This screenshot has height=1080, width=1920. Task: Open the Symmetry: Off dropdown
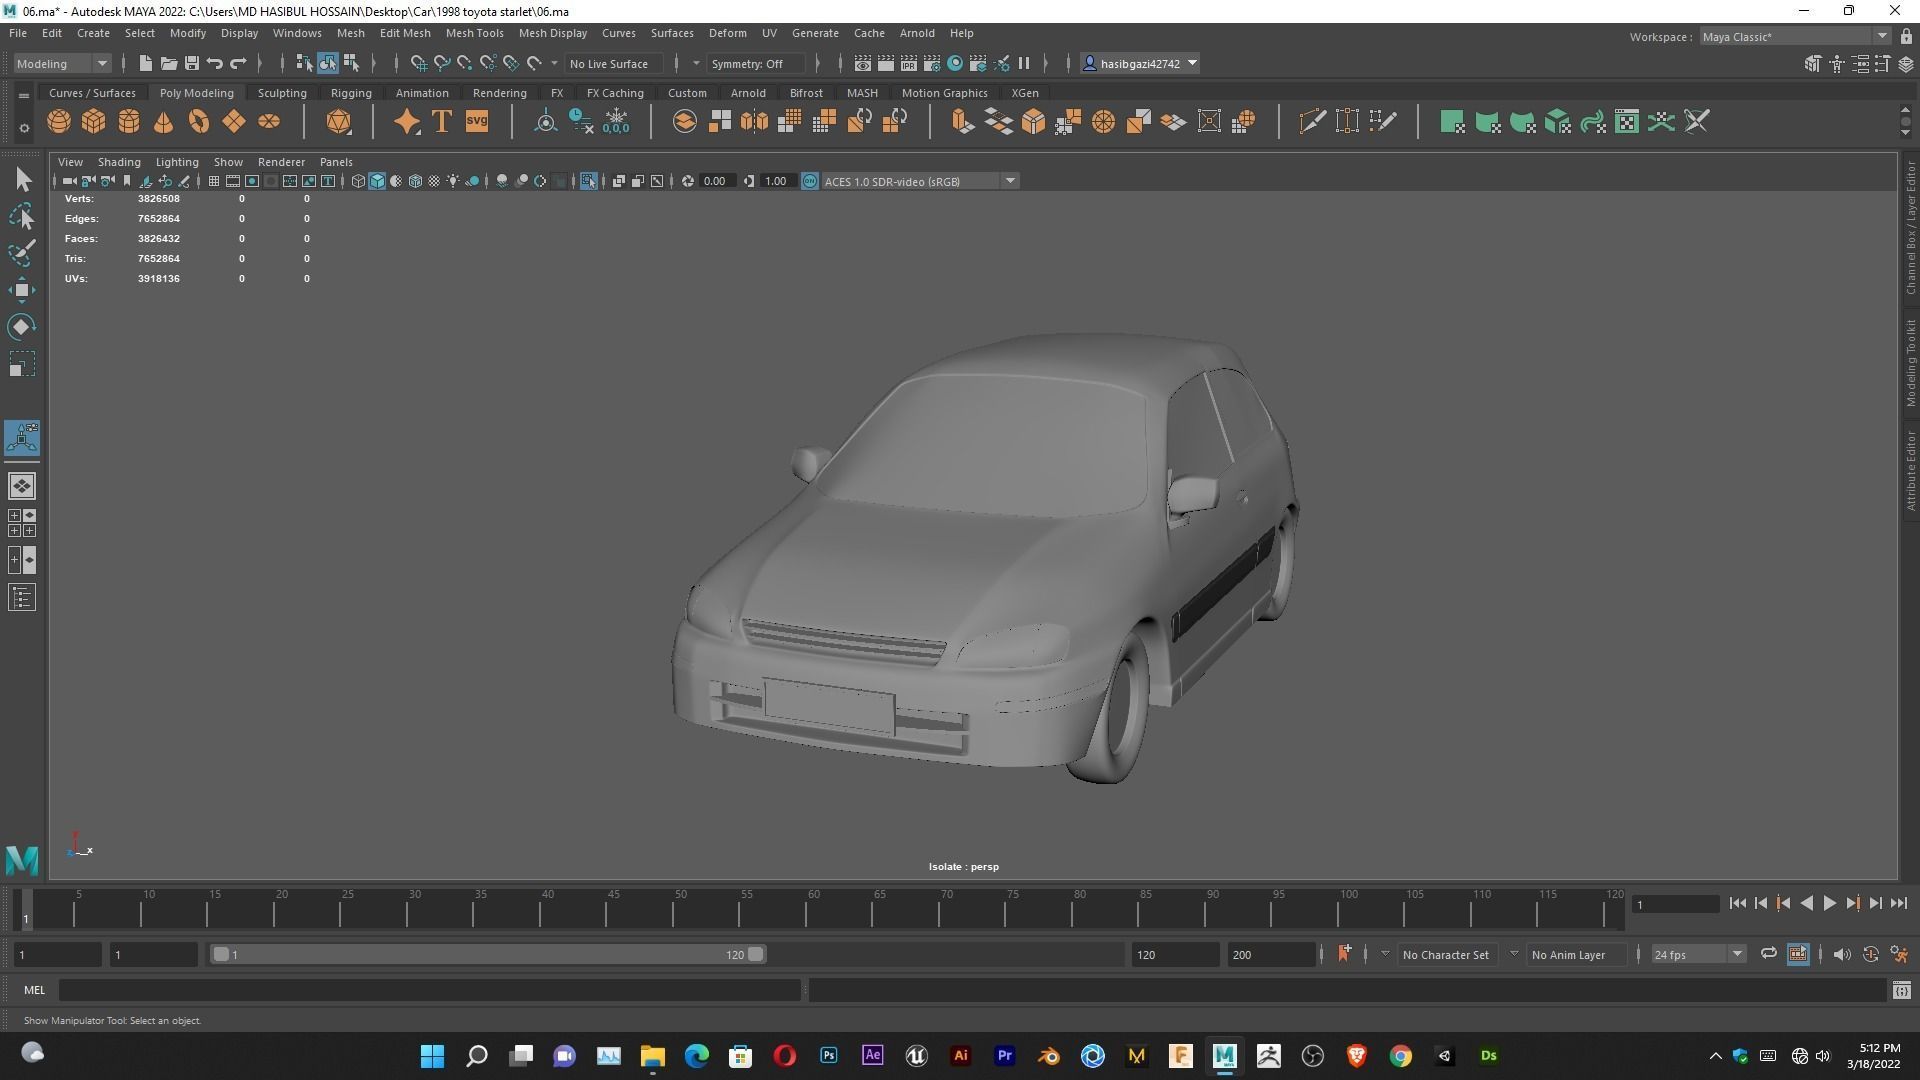pyautogui.click(x=756, y=63)
